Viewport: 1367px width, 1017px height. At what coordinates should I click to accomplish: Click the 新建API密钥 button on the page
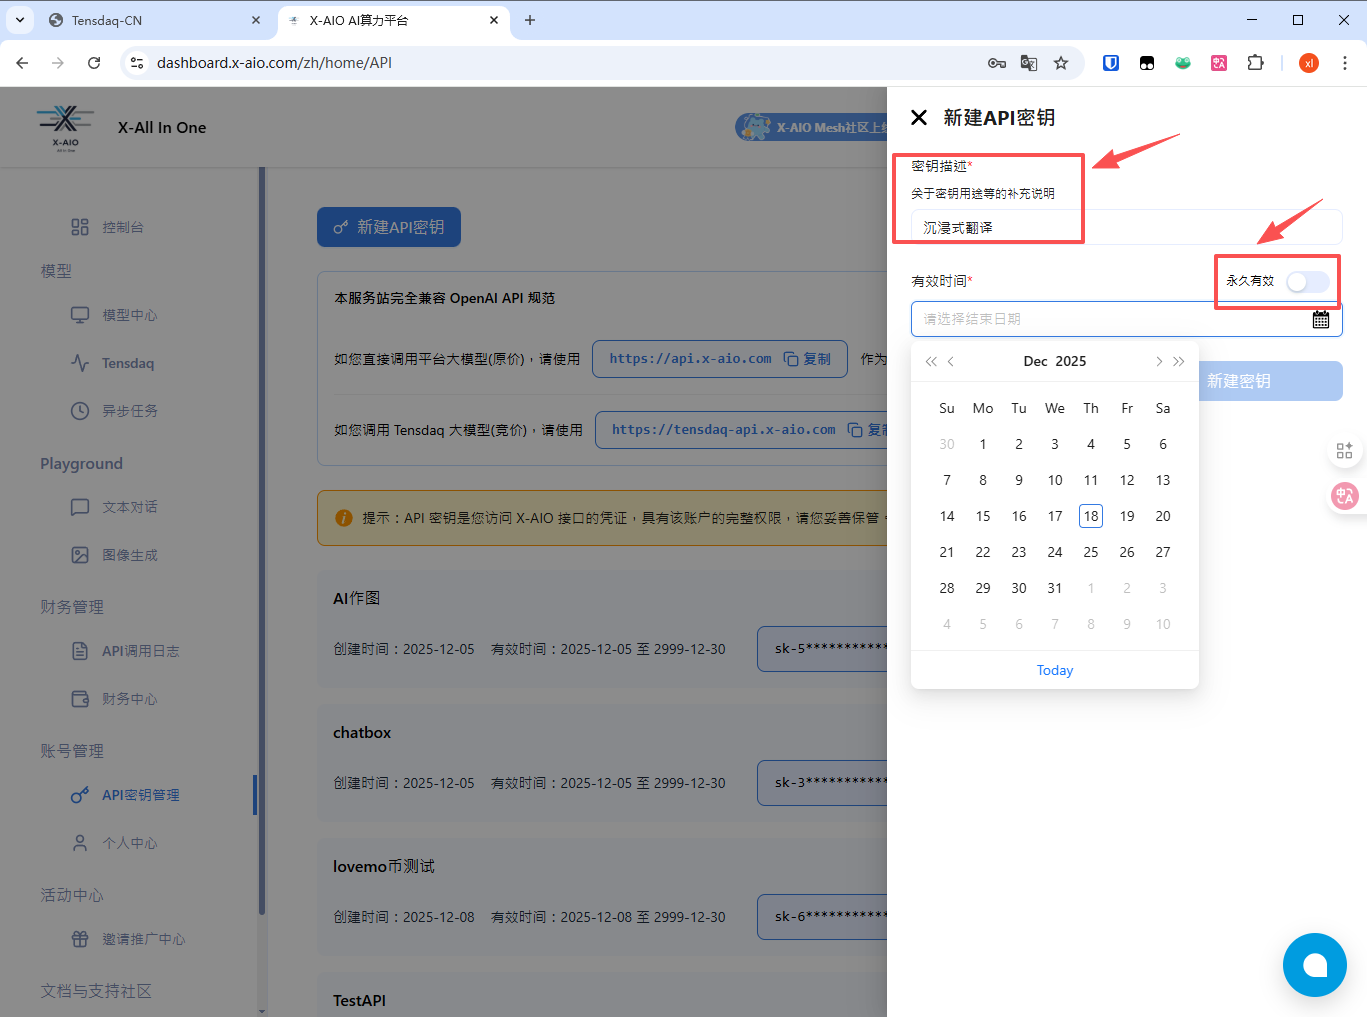click(x=389, y=227)
